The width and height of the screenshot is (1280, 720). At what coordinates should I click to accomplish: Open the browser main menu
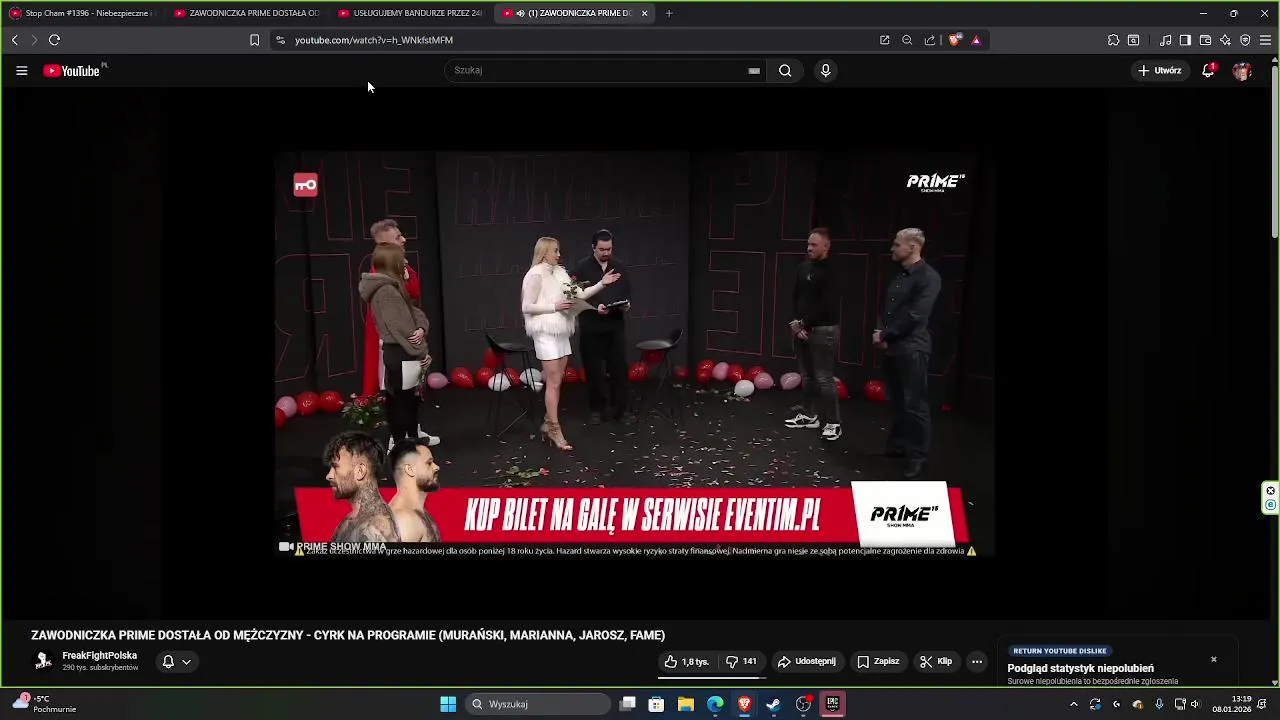pos(1265,40)
